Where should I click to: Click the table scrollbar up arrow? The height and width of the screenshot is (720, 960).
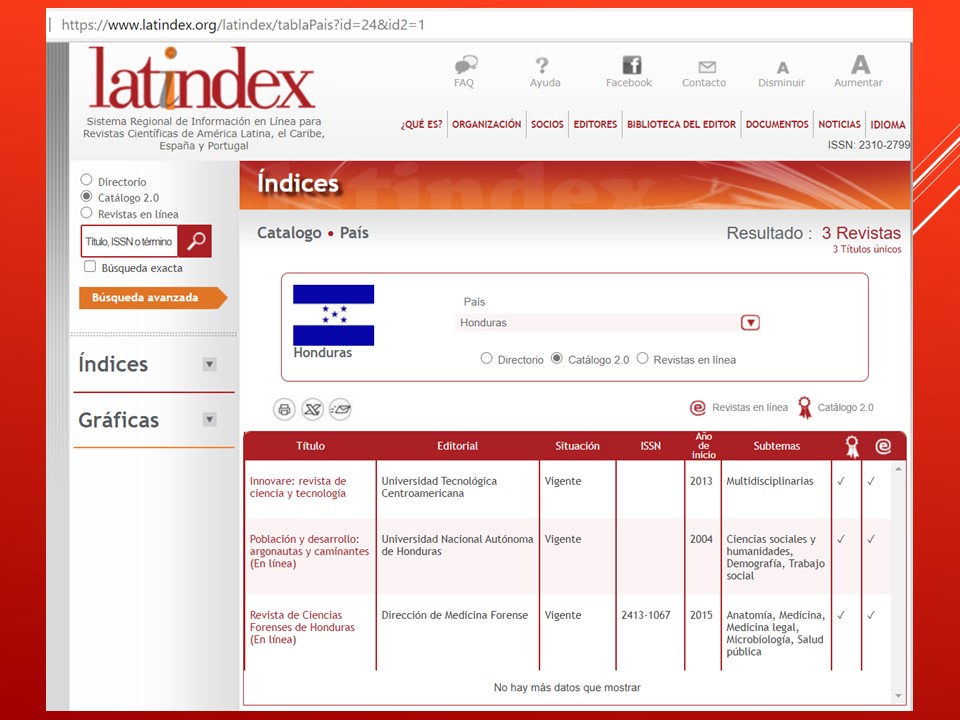point(898,469)
